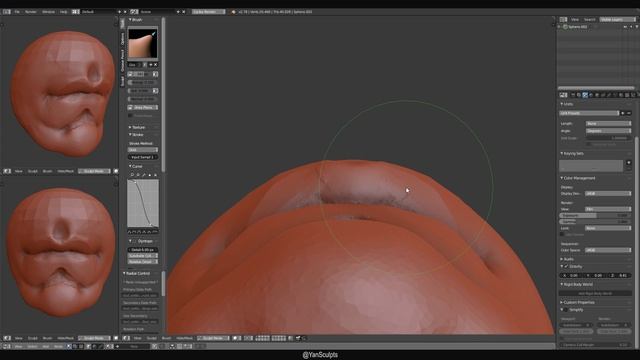Toggle radius pressure sensitivity button

point(156,74)
